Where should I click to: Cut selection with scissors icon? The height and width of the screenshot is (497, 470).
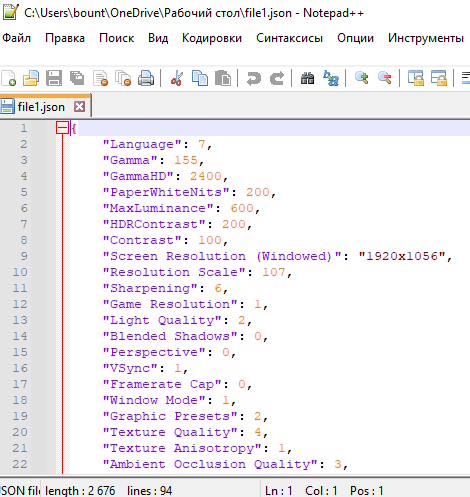(177, 78)
